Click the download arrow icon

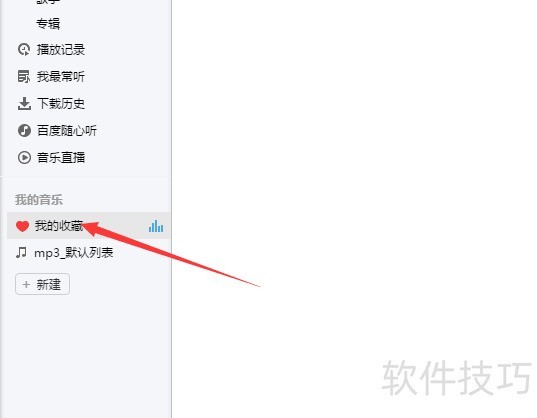[24, 103]
